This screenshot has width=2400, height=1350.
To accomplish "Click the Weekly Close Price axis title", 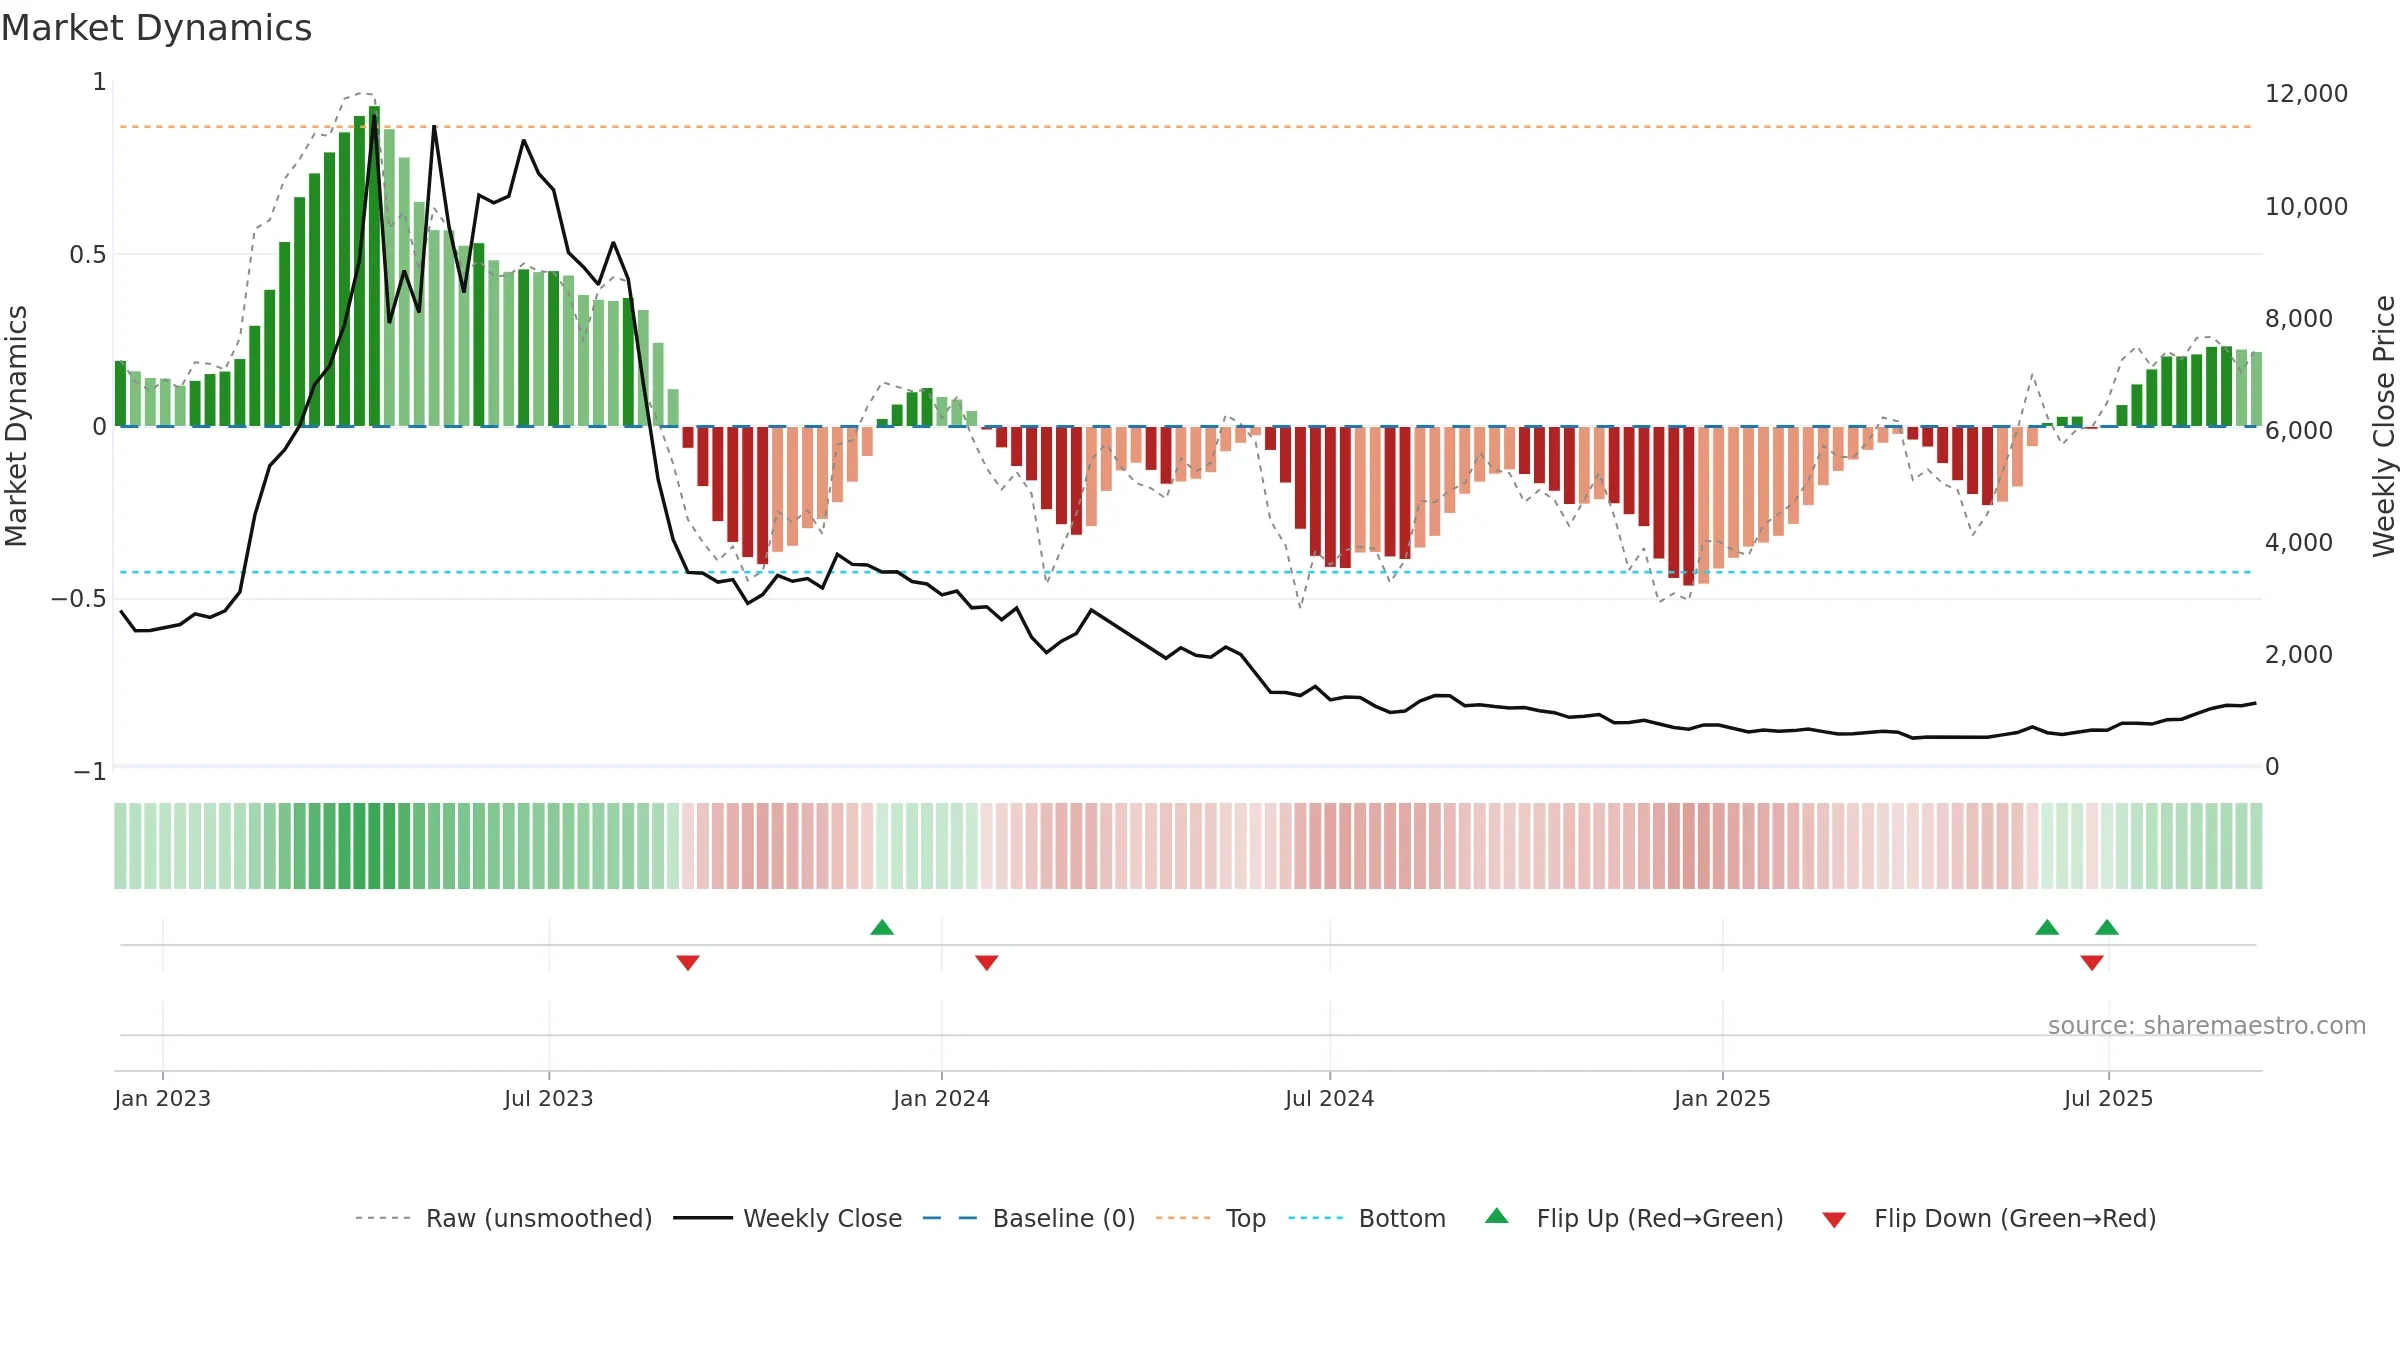I will click(2384, 426).
